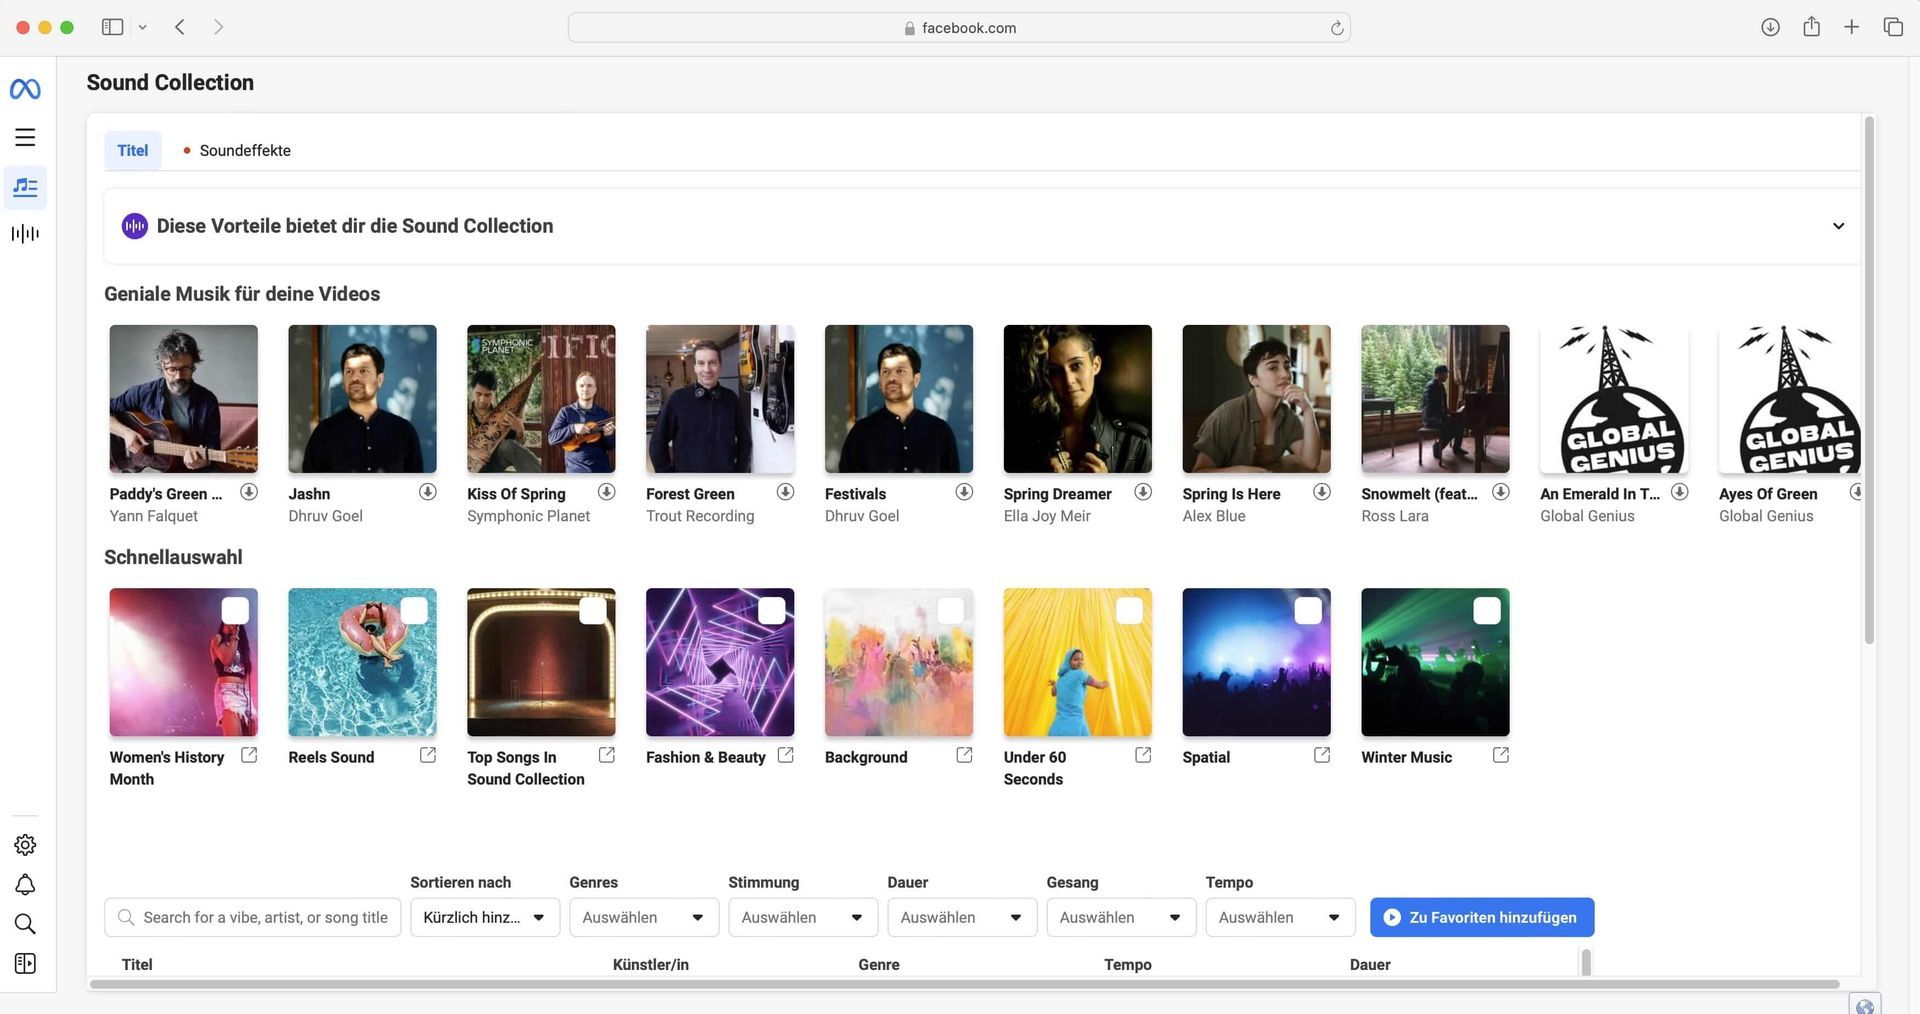1920x1014 pixels.
Task: Download the Festivals track
Action: pyautogui.click(x=964, y=492)
